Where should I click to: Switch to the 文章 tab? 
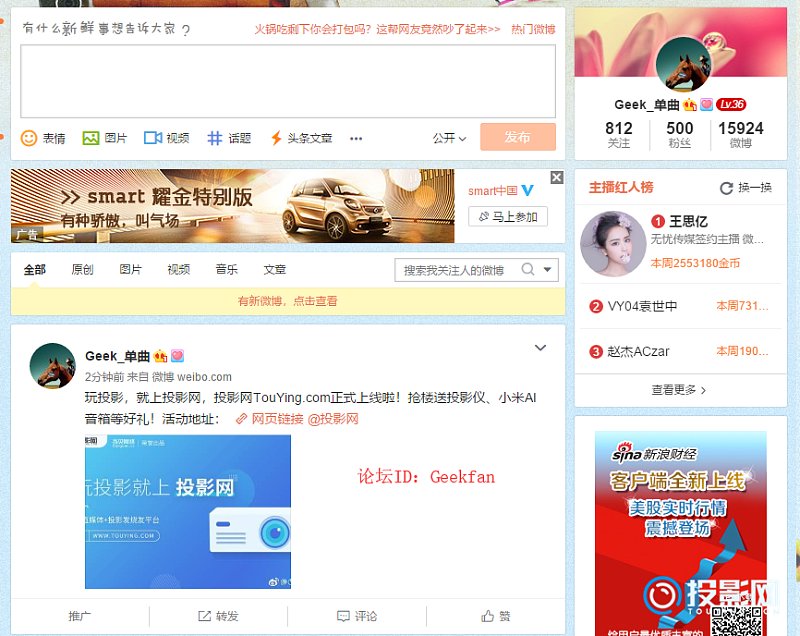pos(274,269)
